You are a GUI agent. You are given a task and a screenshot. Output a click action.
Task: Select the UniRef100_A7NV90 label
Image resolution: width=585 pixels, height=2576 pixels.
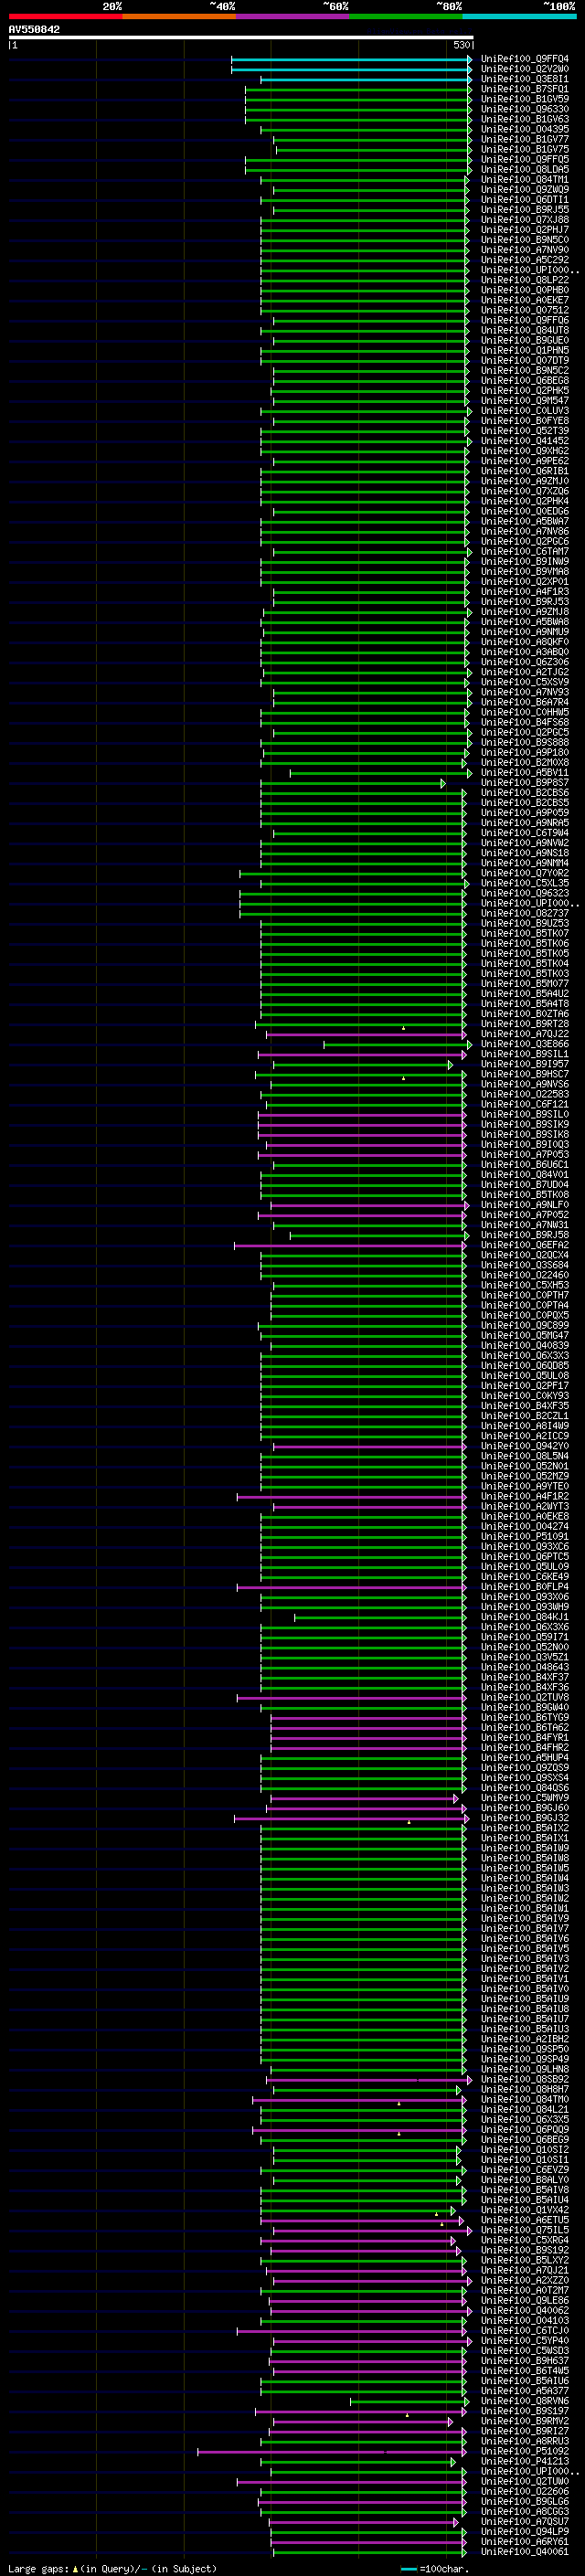(524, 250)
